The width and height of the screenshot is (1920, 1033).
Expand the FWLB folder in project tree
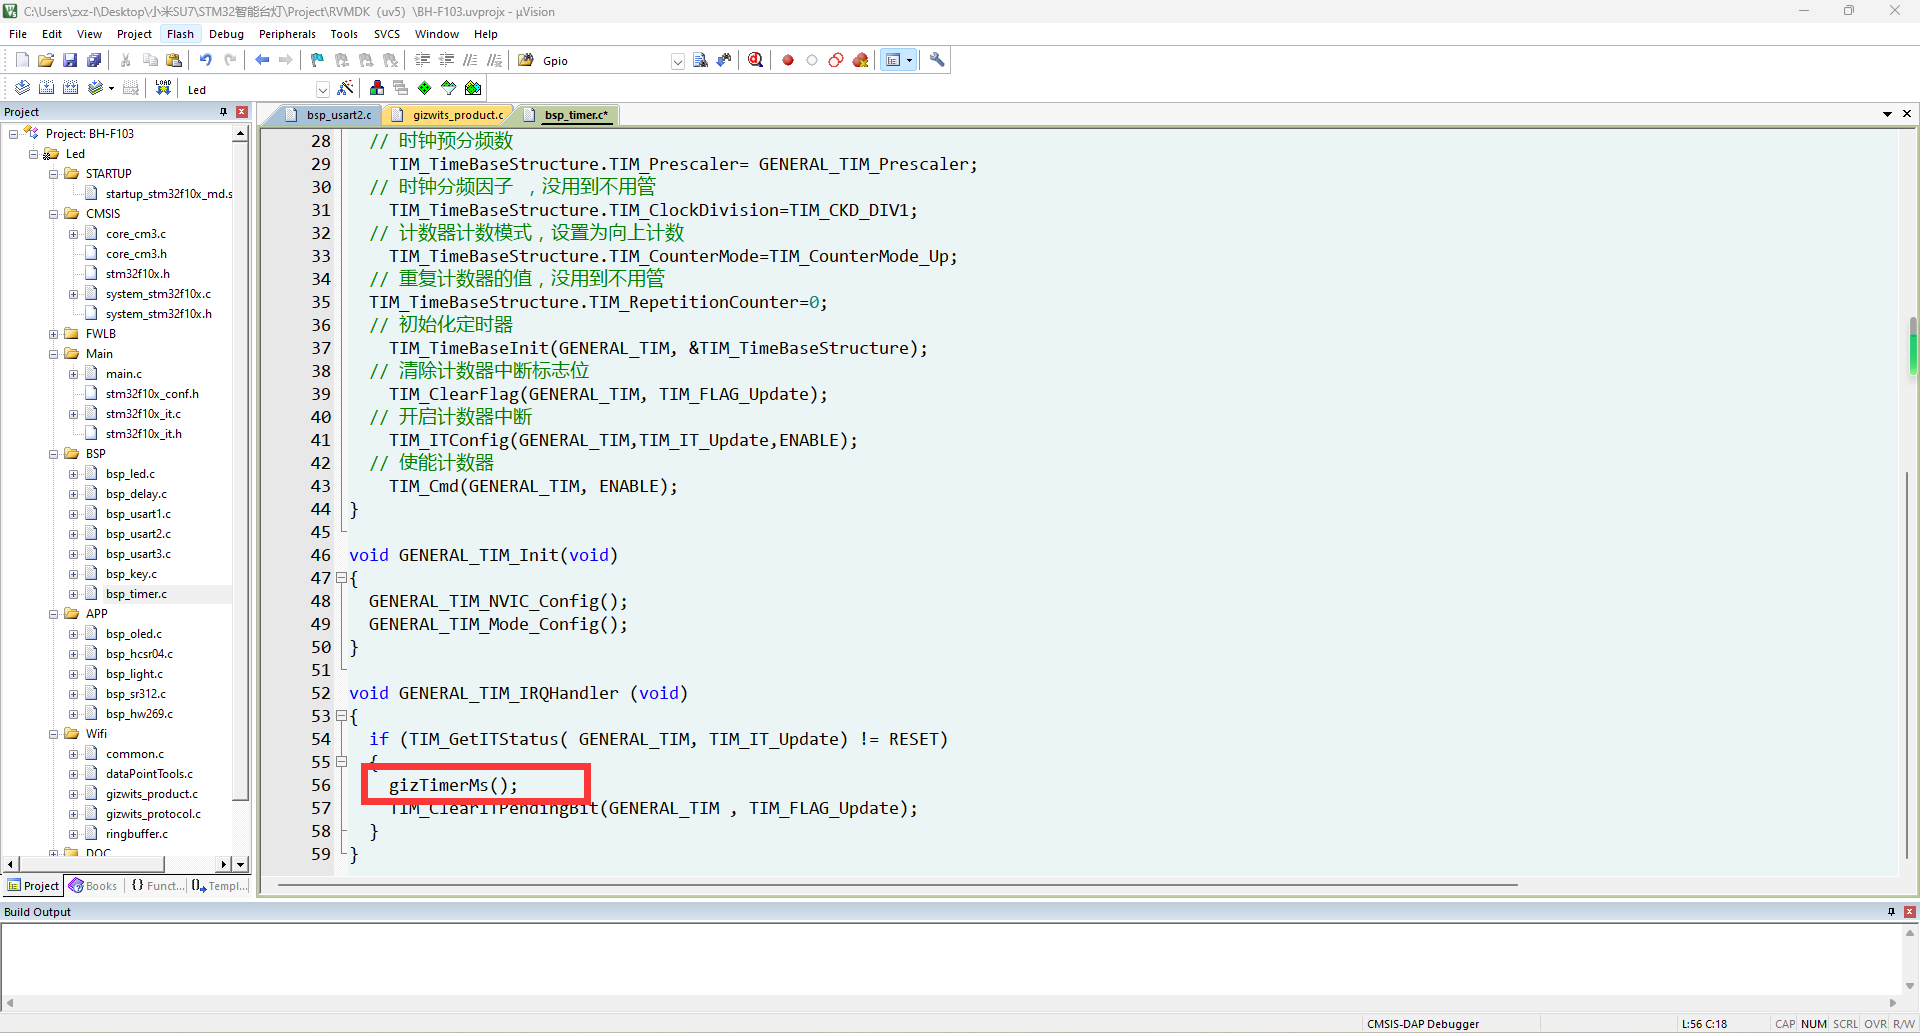[54, 334]
